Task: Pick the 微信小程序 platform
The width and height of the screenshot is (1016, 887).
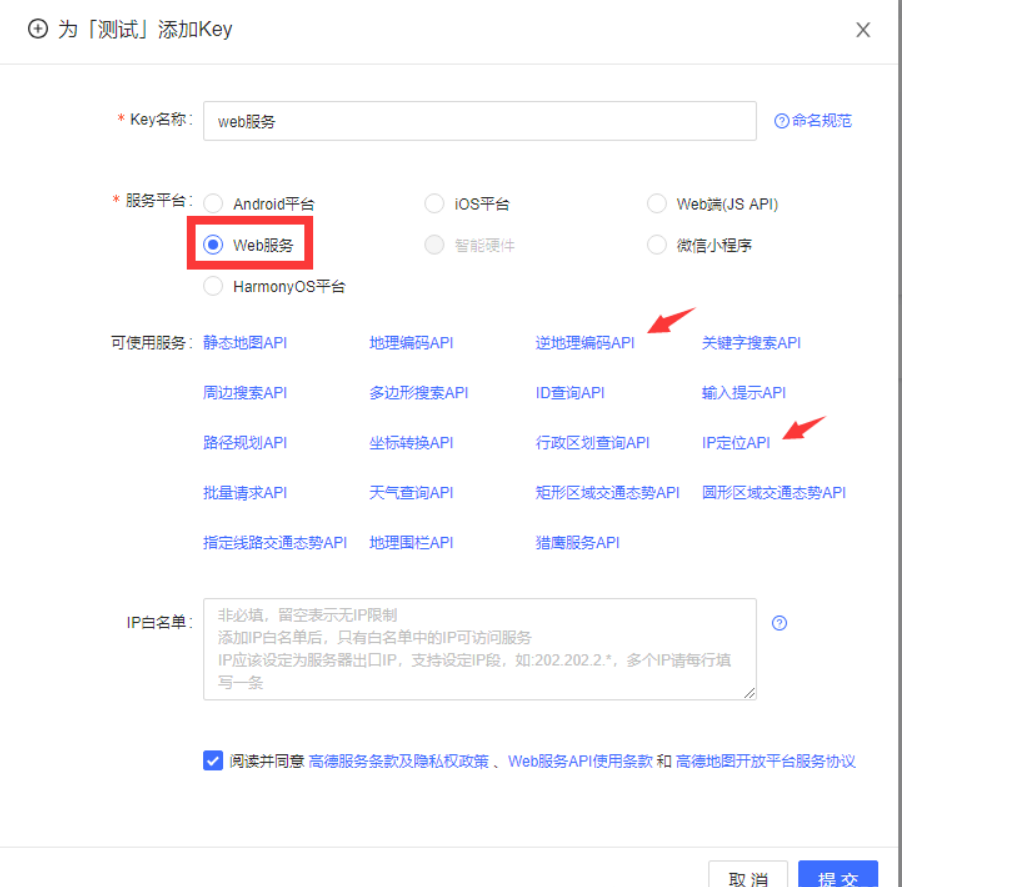Action: click(656, 245)
